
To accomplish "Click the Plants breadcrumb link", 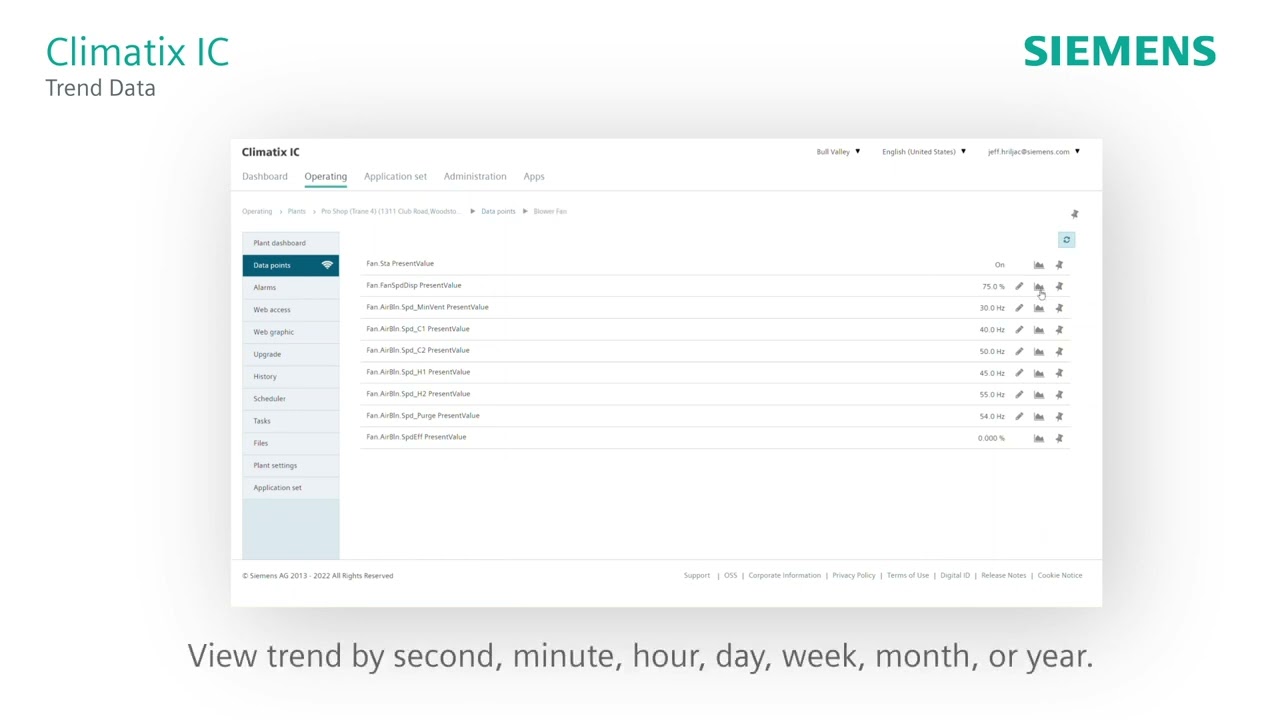I will click(297, 211).
